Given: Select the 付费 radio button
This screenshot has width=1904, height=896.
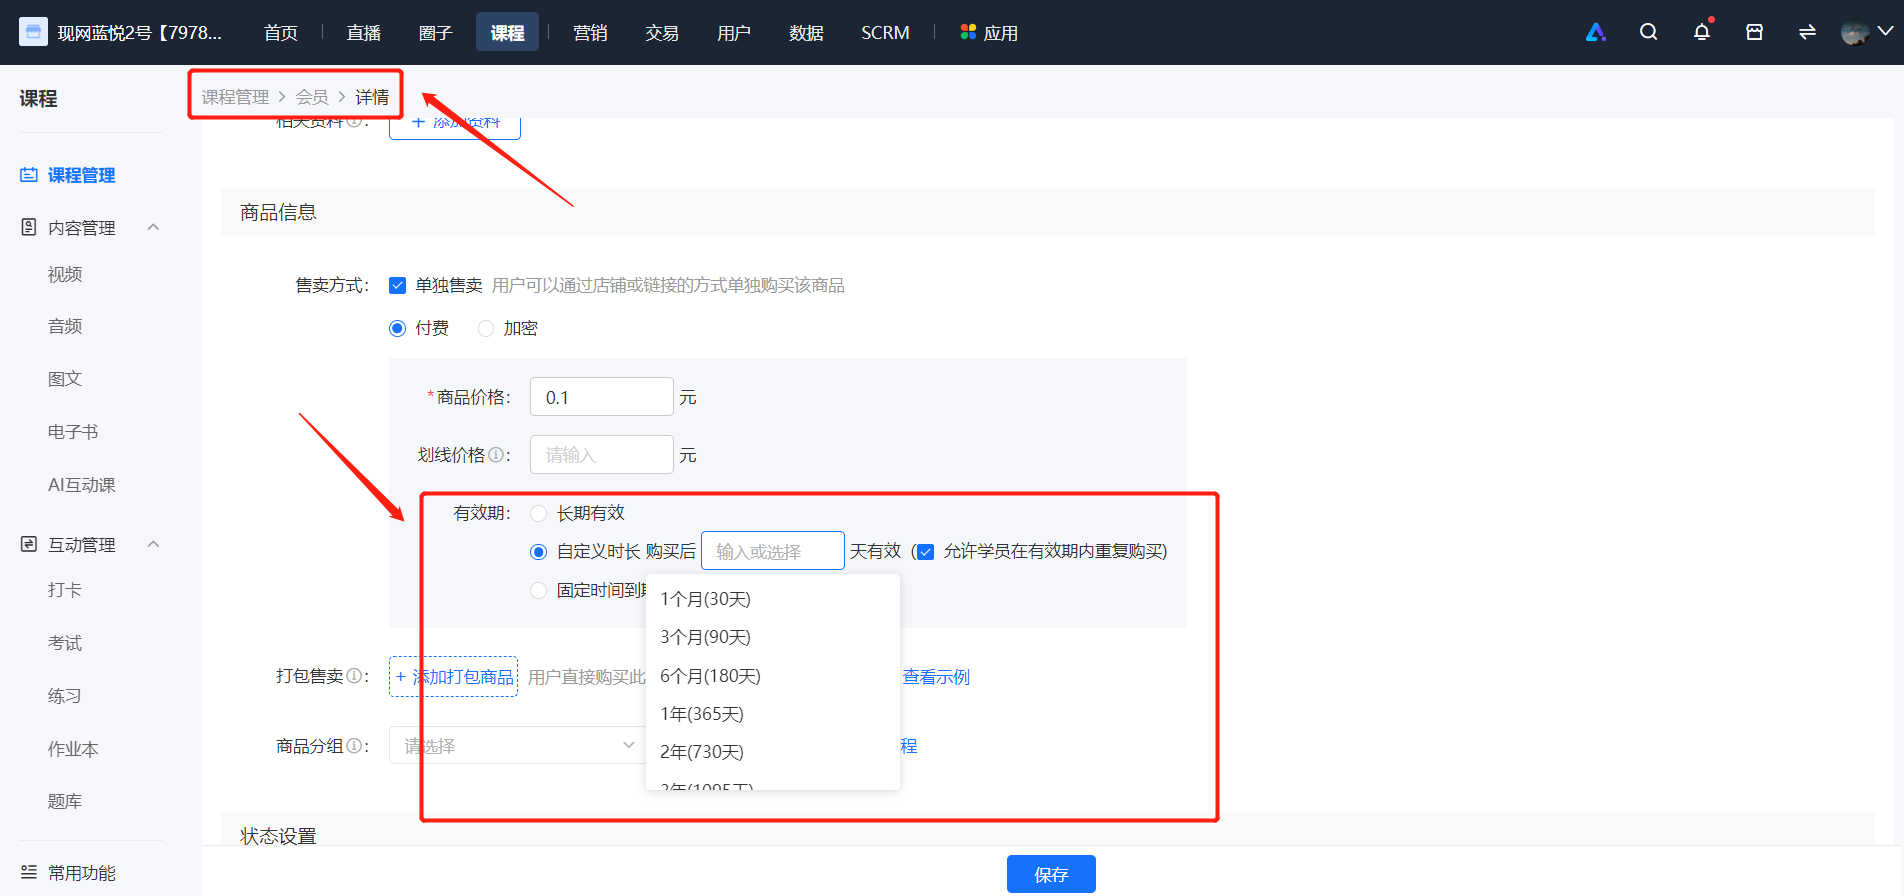Looking at the screenshot, I should (398, 328).
